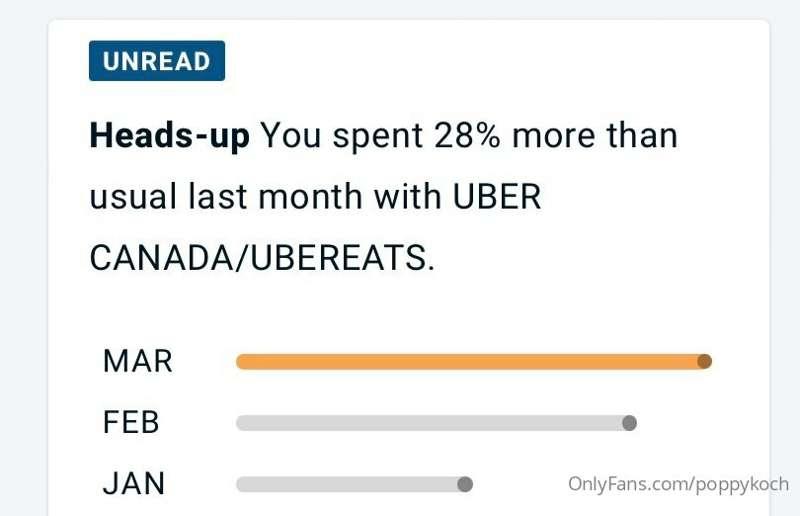The height and width of the screenshot is (516, 800).
Task: Click the dark dot ending MAR bar
Action: tap(705, 361)
